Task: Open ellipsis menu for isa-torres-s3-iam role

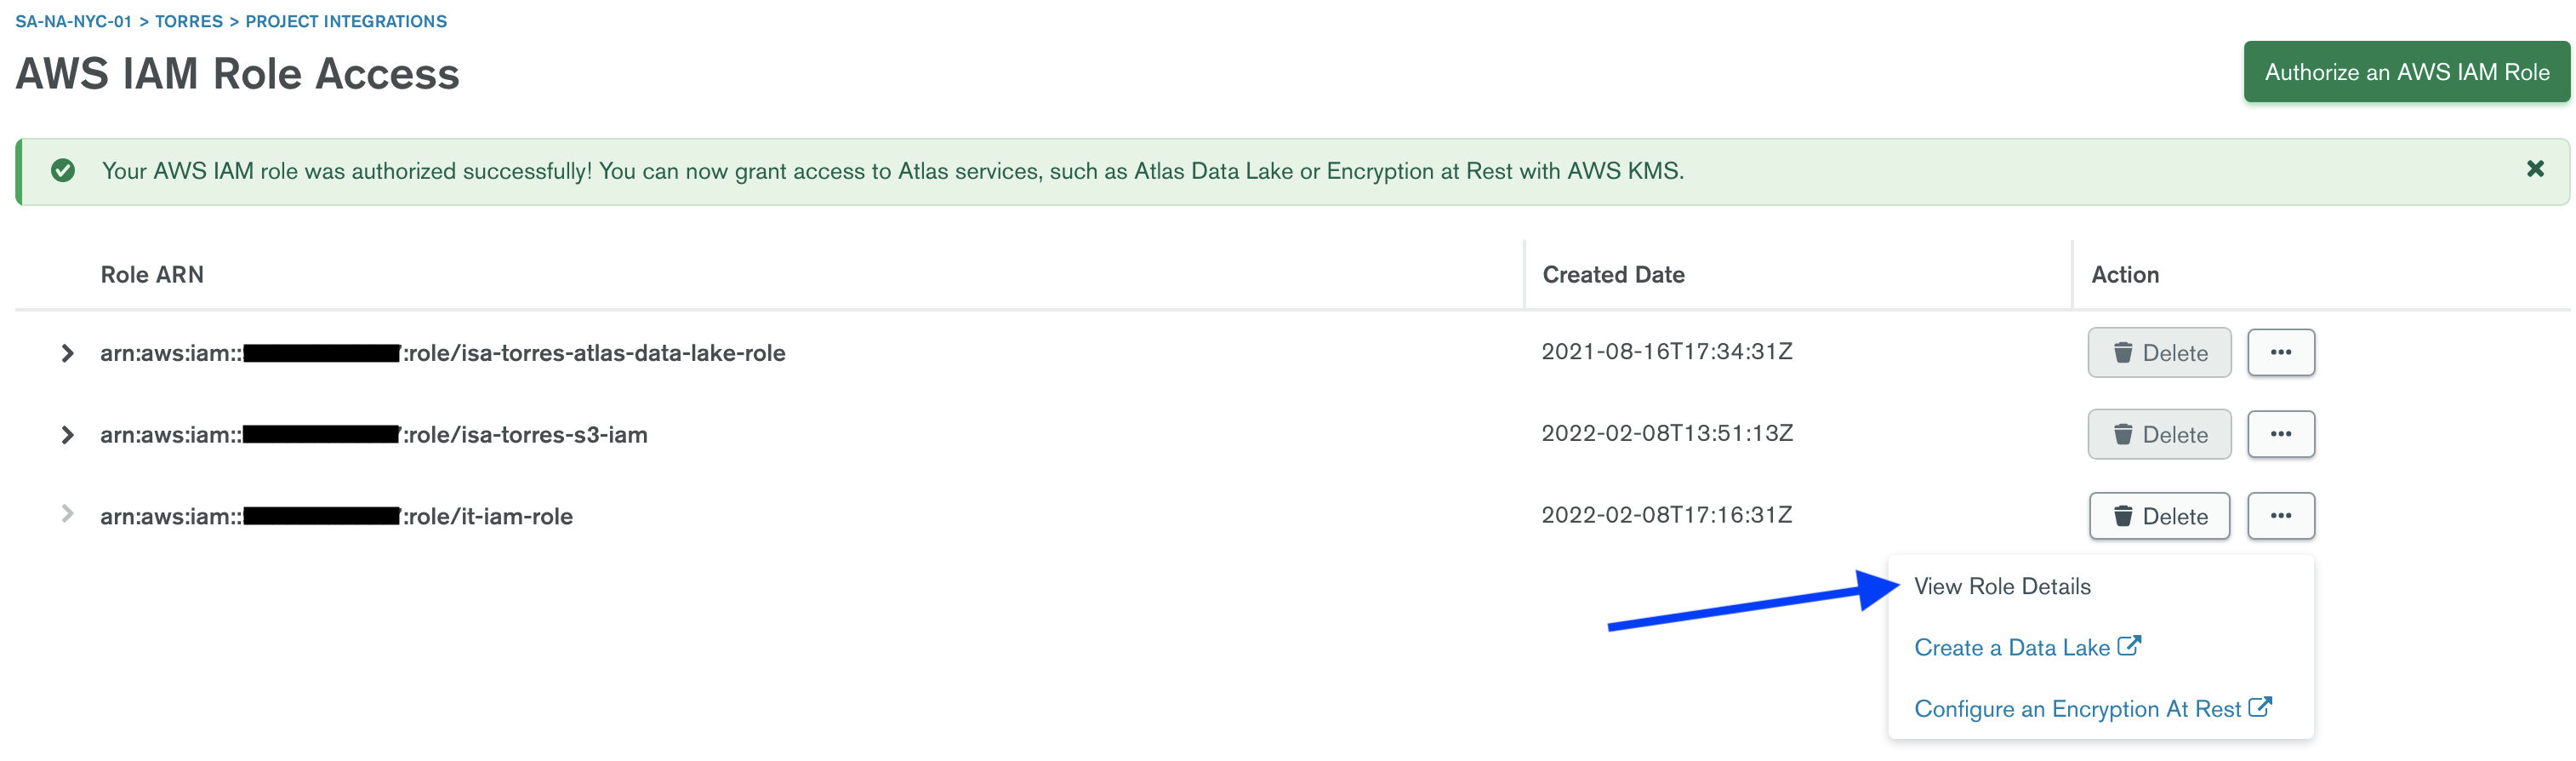Action: (2281, 435)
